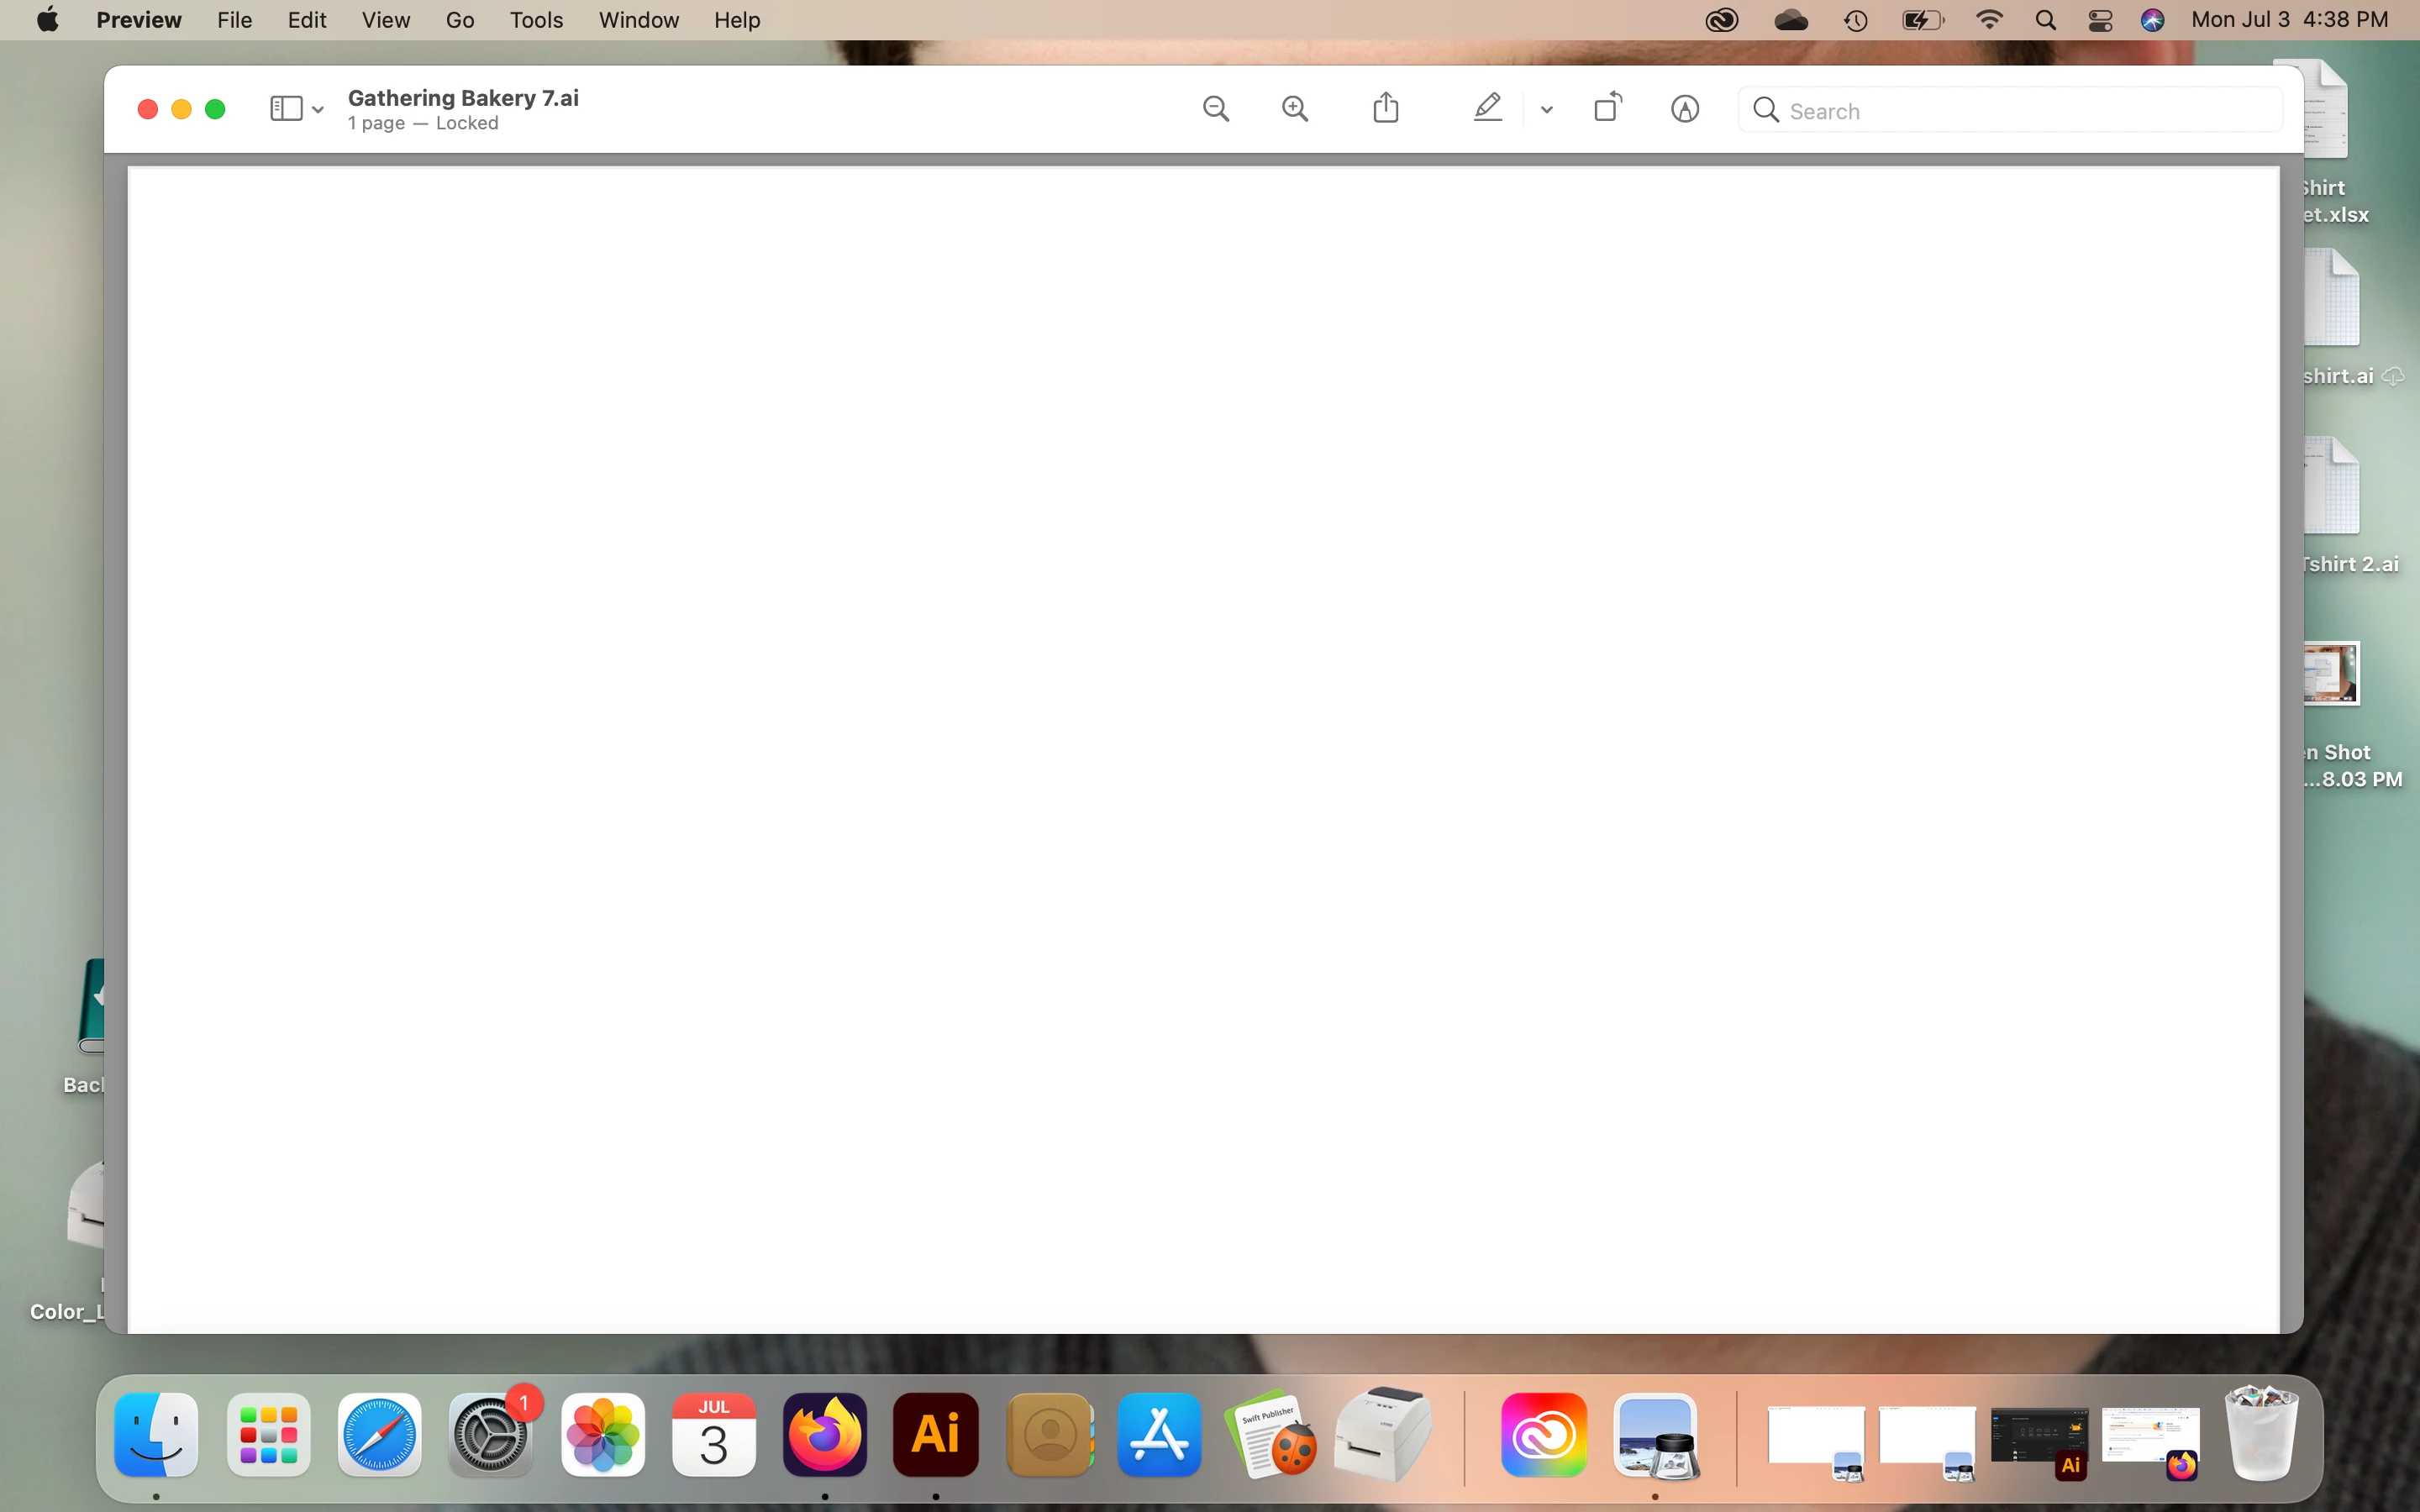Toggle the sidebar view button

click(x=286, y=109)
